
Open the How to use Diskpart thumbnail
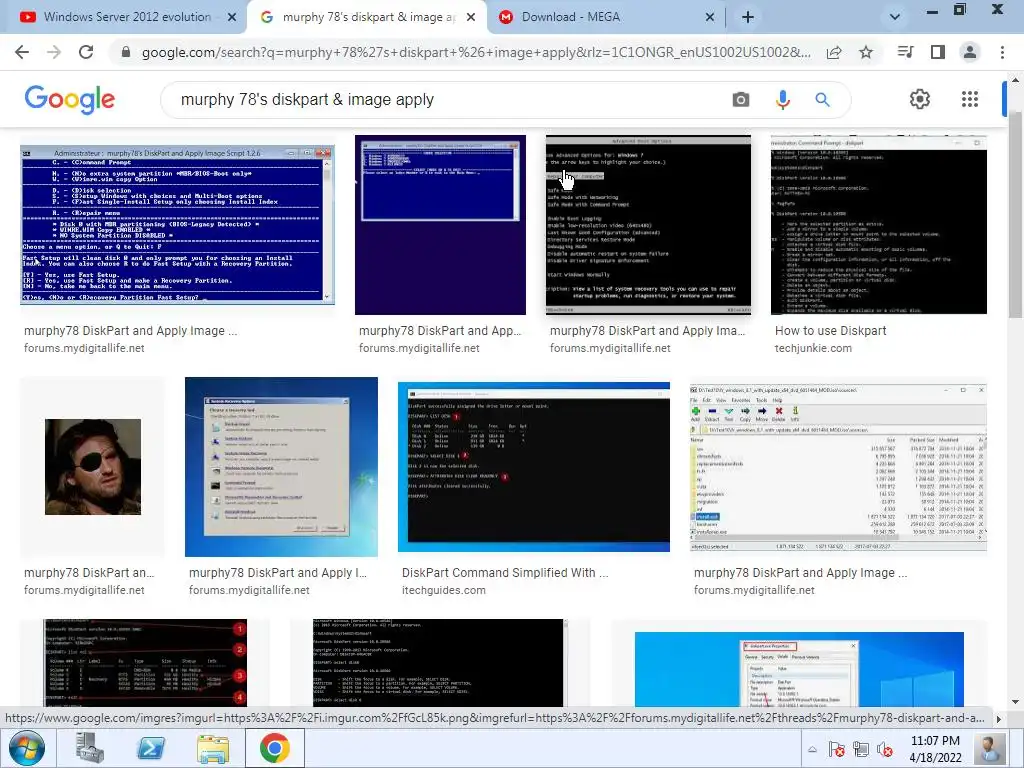[x=879, y=225]
